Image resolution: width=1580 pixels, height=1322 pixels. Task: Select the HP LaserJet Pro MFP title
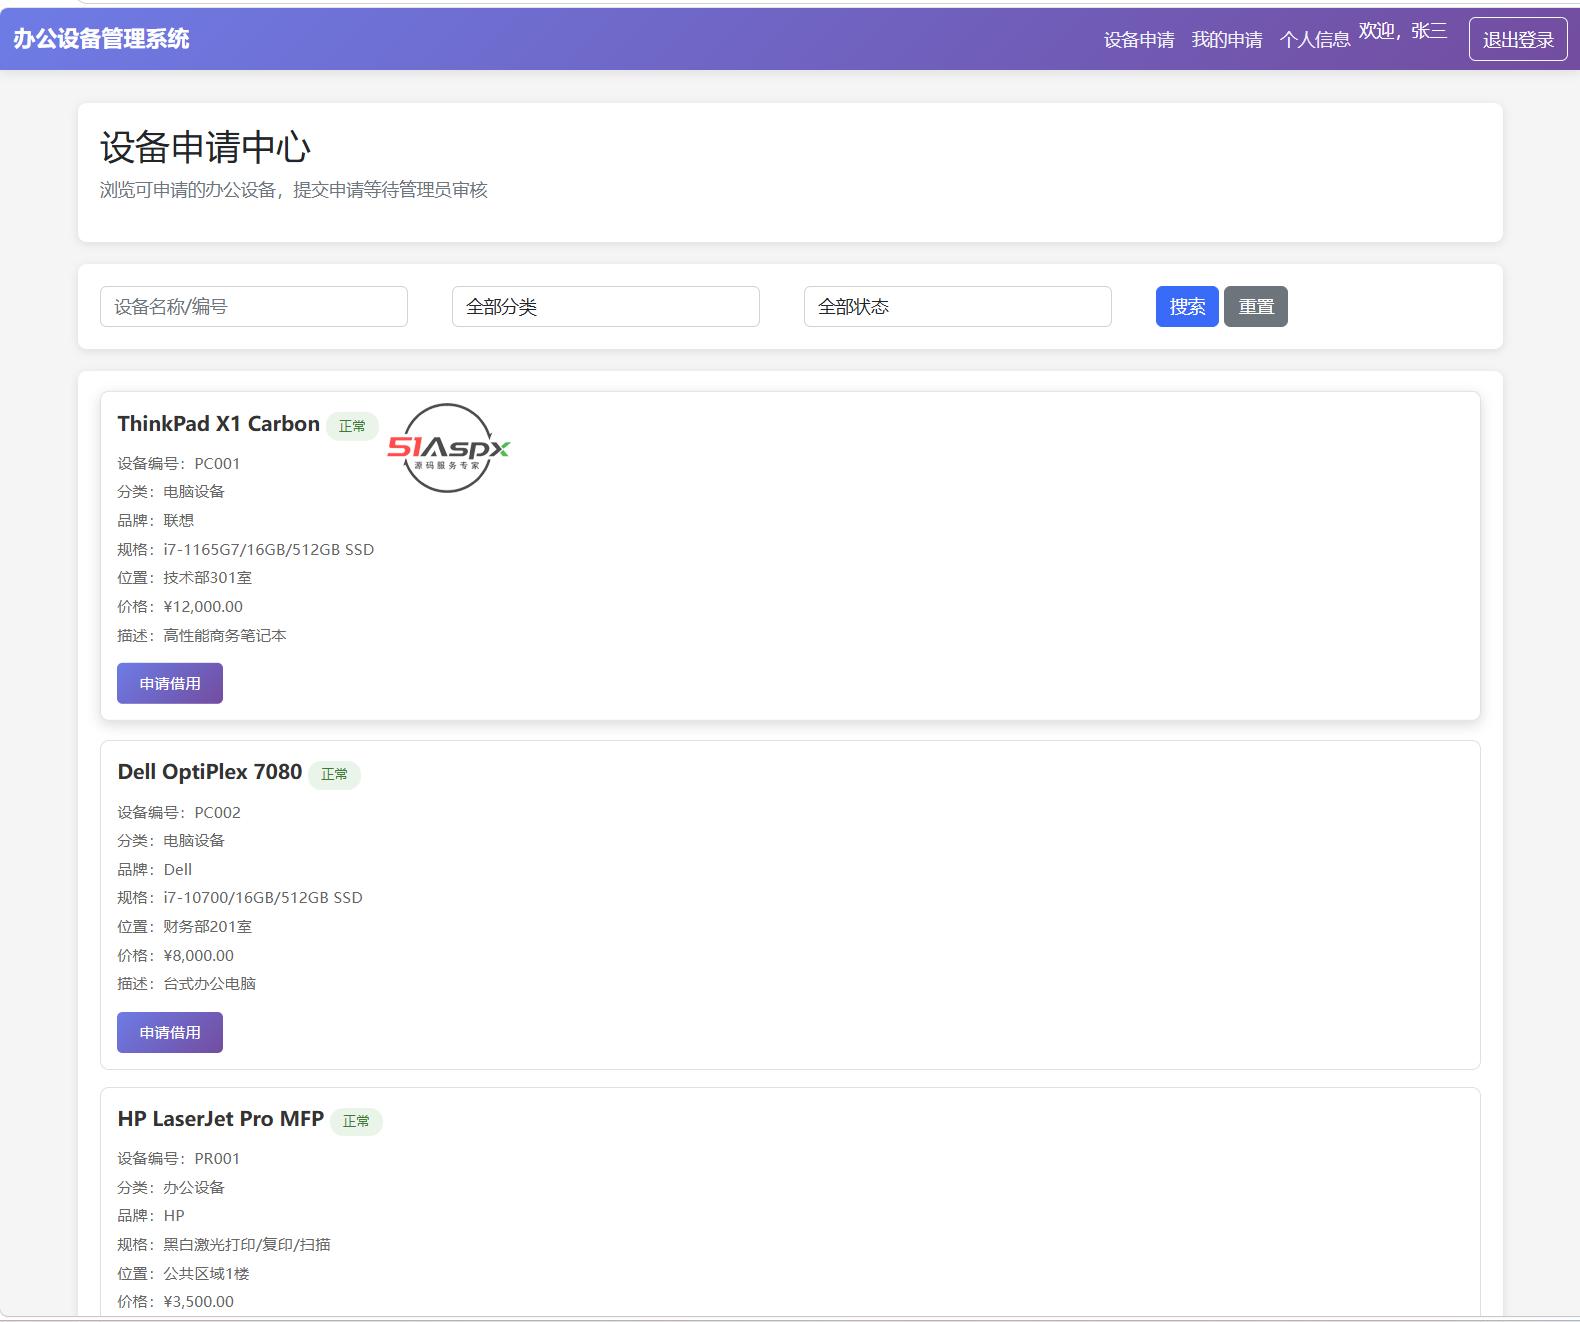pyautogui.click(x=220, y=1119)
